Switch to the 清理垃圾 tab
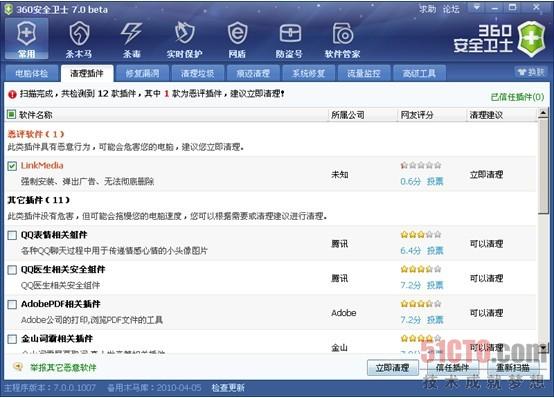554x398 pixels. pyautogui.click(x=198, y=73)
